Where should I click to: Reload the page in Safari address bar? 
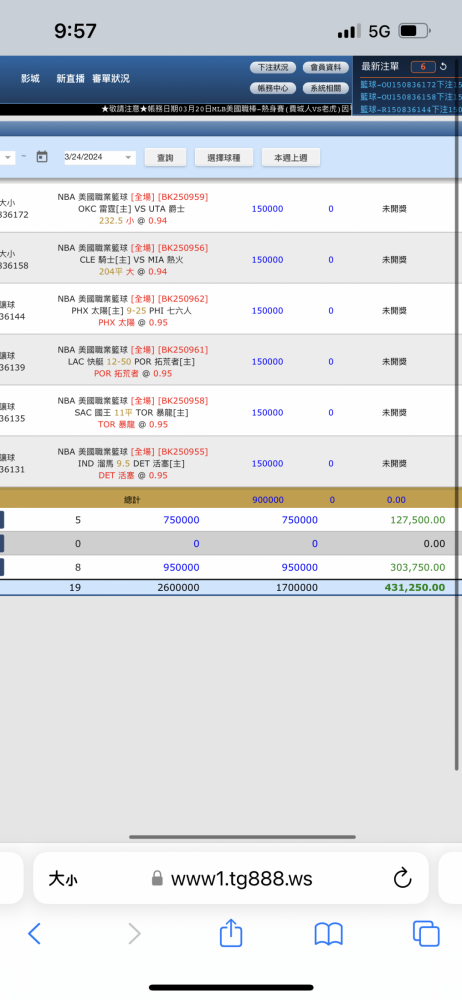click(403, 879)
